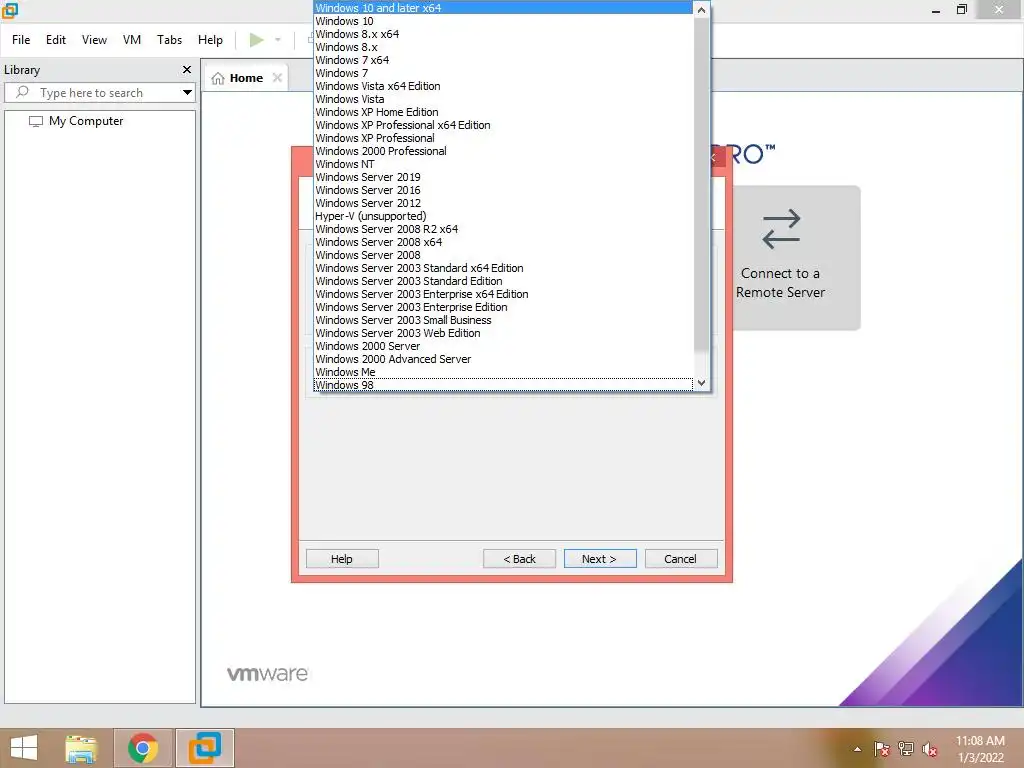The height and width of the screenshot is (768, 1024).
Task: Close the Library panel
Action: pos(187,69)
